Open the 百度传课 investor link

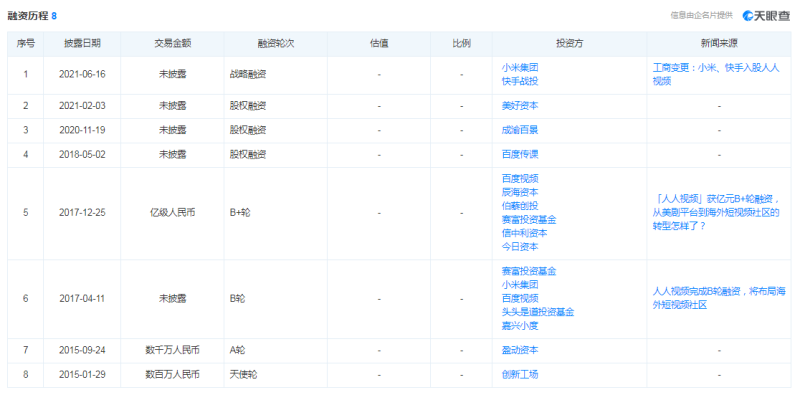pyautogui.click(x=520, y=155)
